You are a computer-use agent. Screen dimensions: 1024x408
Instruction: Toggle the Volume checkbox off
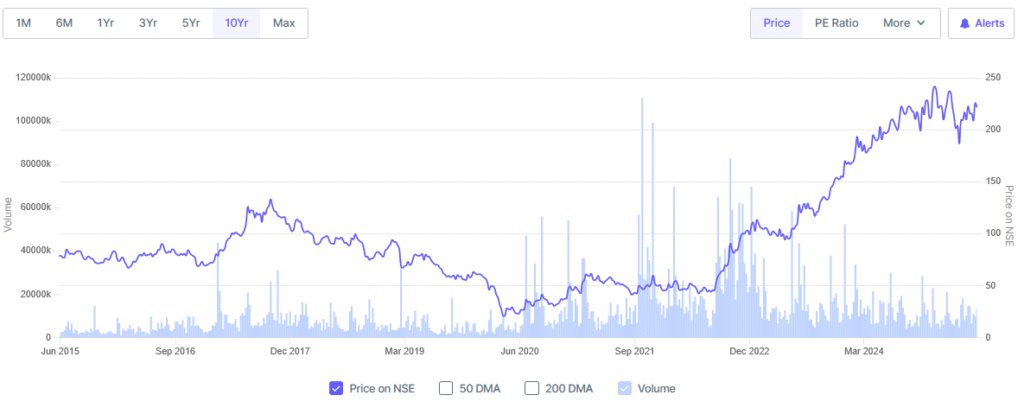tap(625, 388)
